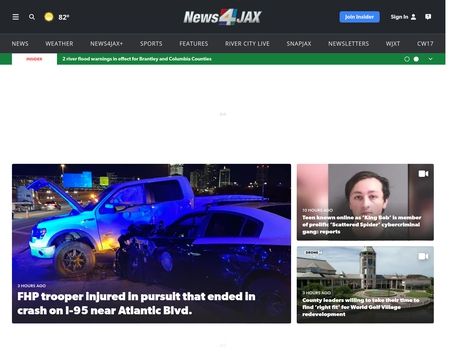The height and width of the screenshot is (360, 450).
Task: Open the NEWS menu item
Action: tap(20, 44)
